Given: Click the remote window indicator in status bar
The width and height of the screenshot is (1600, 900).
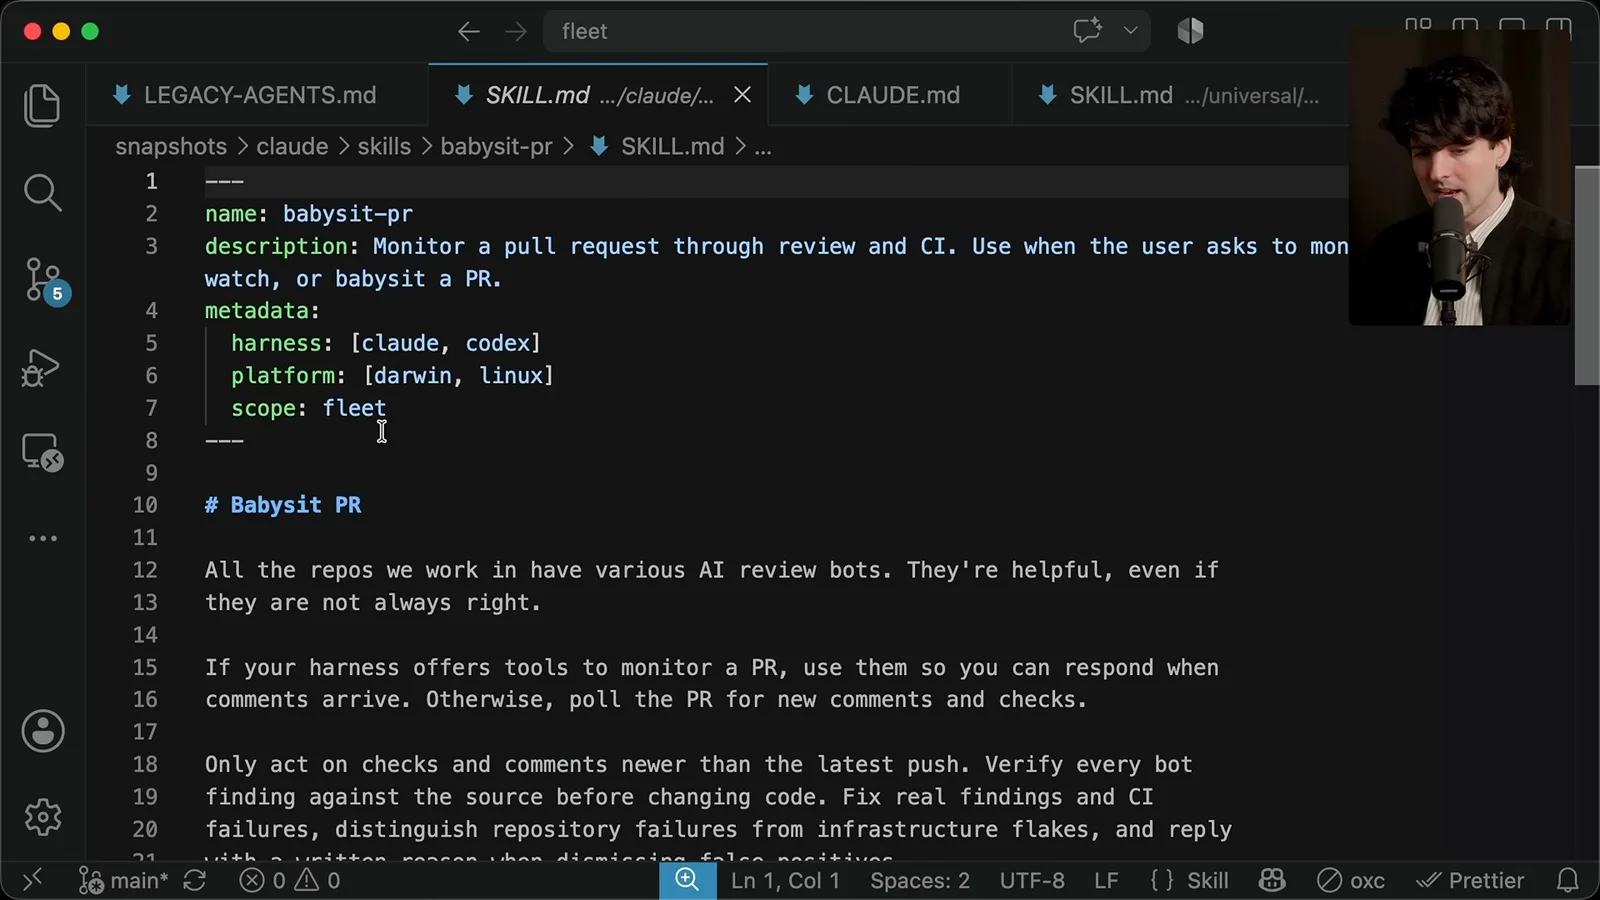Looking at the screenshot, I should 32,880.
